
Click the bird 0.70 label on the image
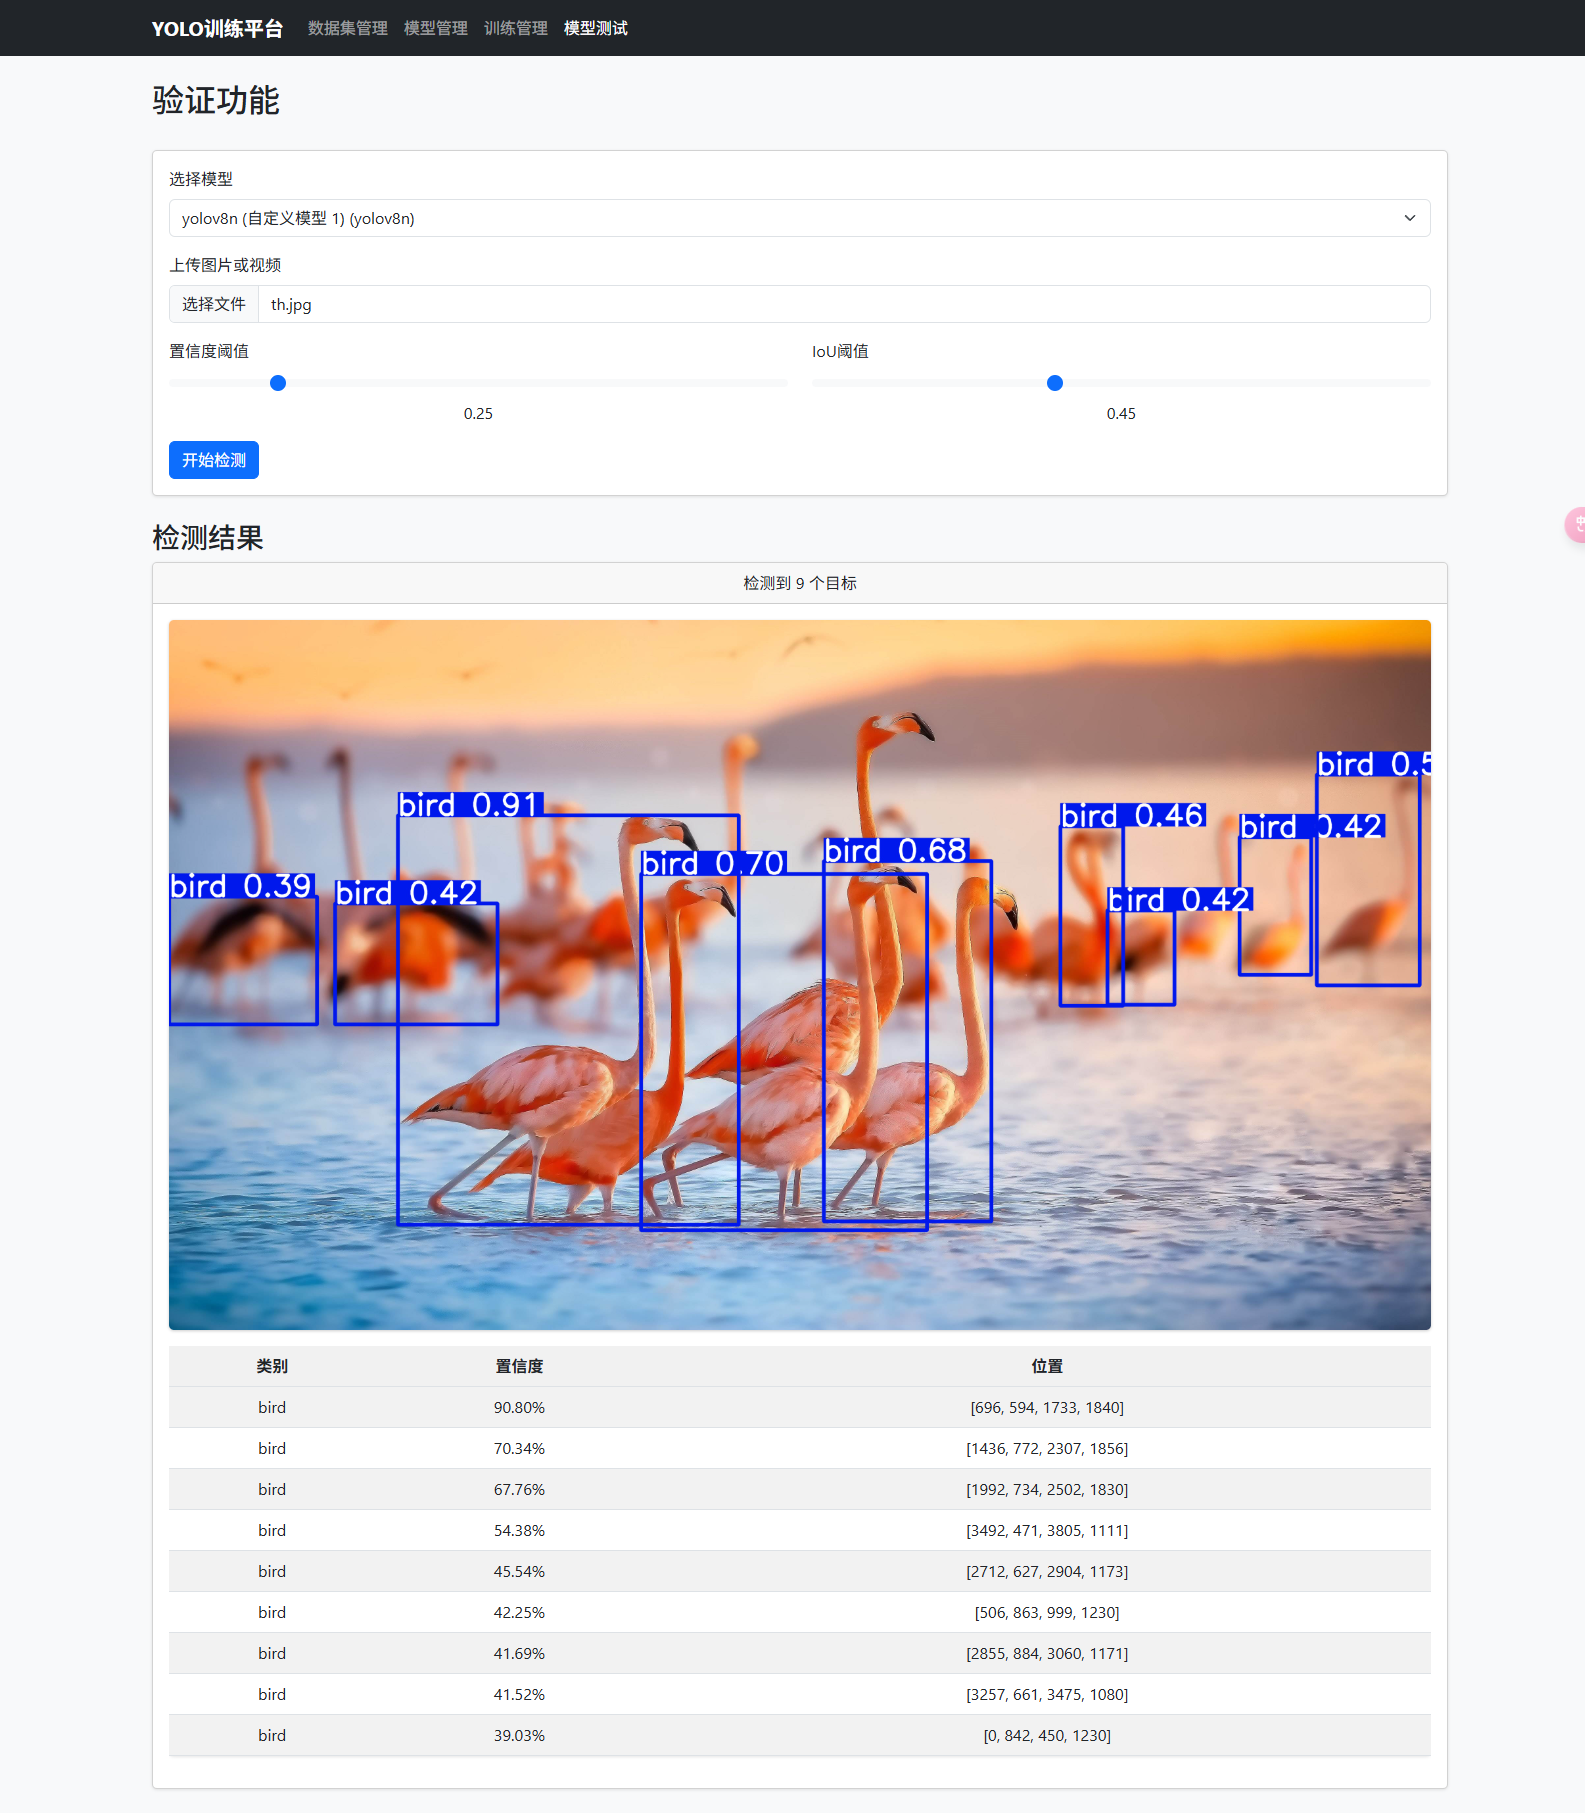click(713, 863)
